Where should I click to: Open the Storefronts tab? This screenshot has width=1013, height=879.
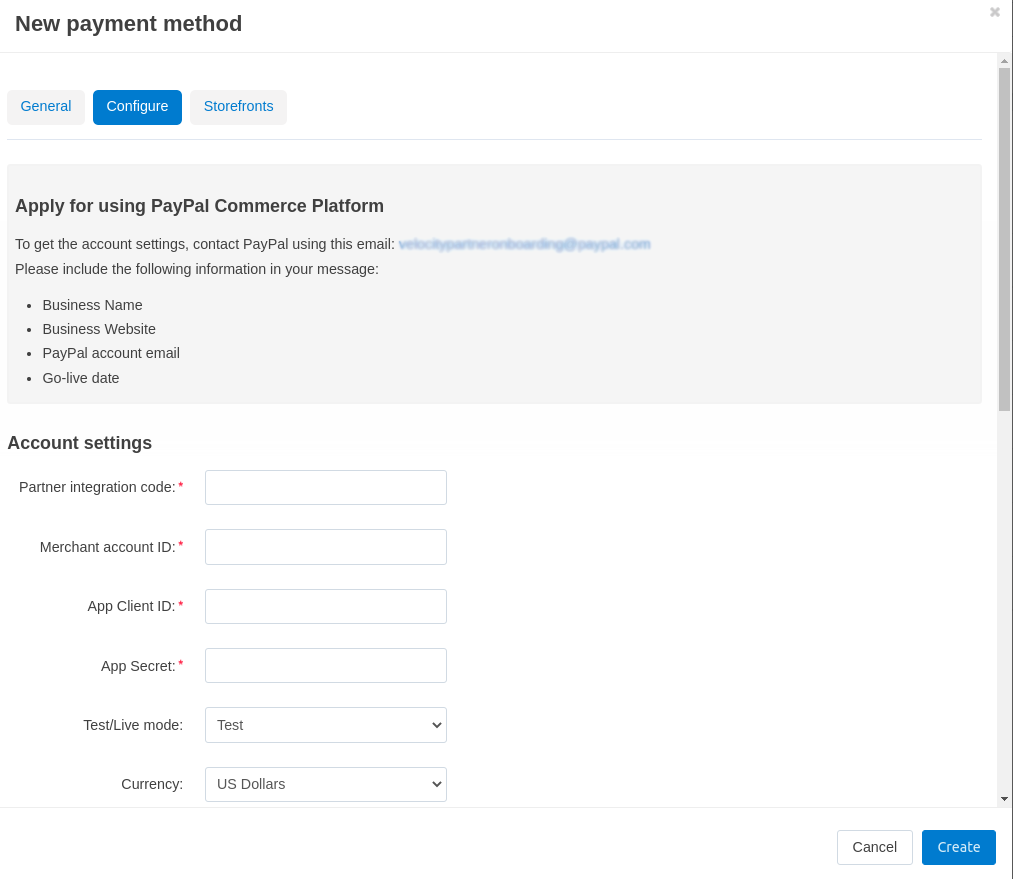(238, 107)
